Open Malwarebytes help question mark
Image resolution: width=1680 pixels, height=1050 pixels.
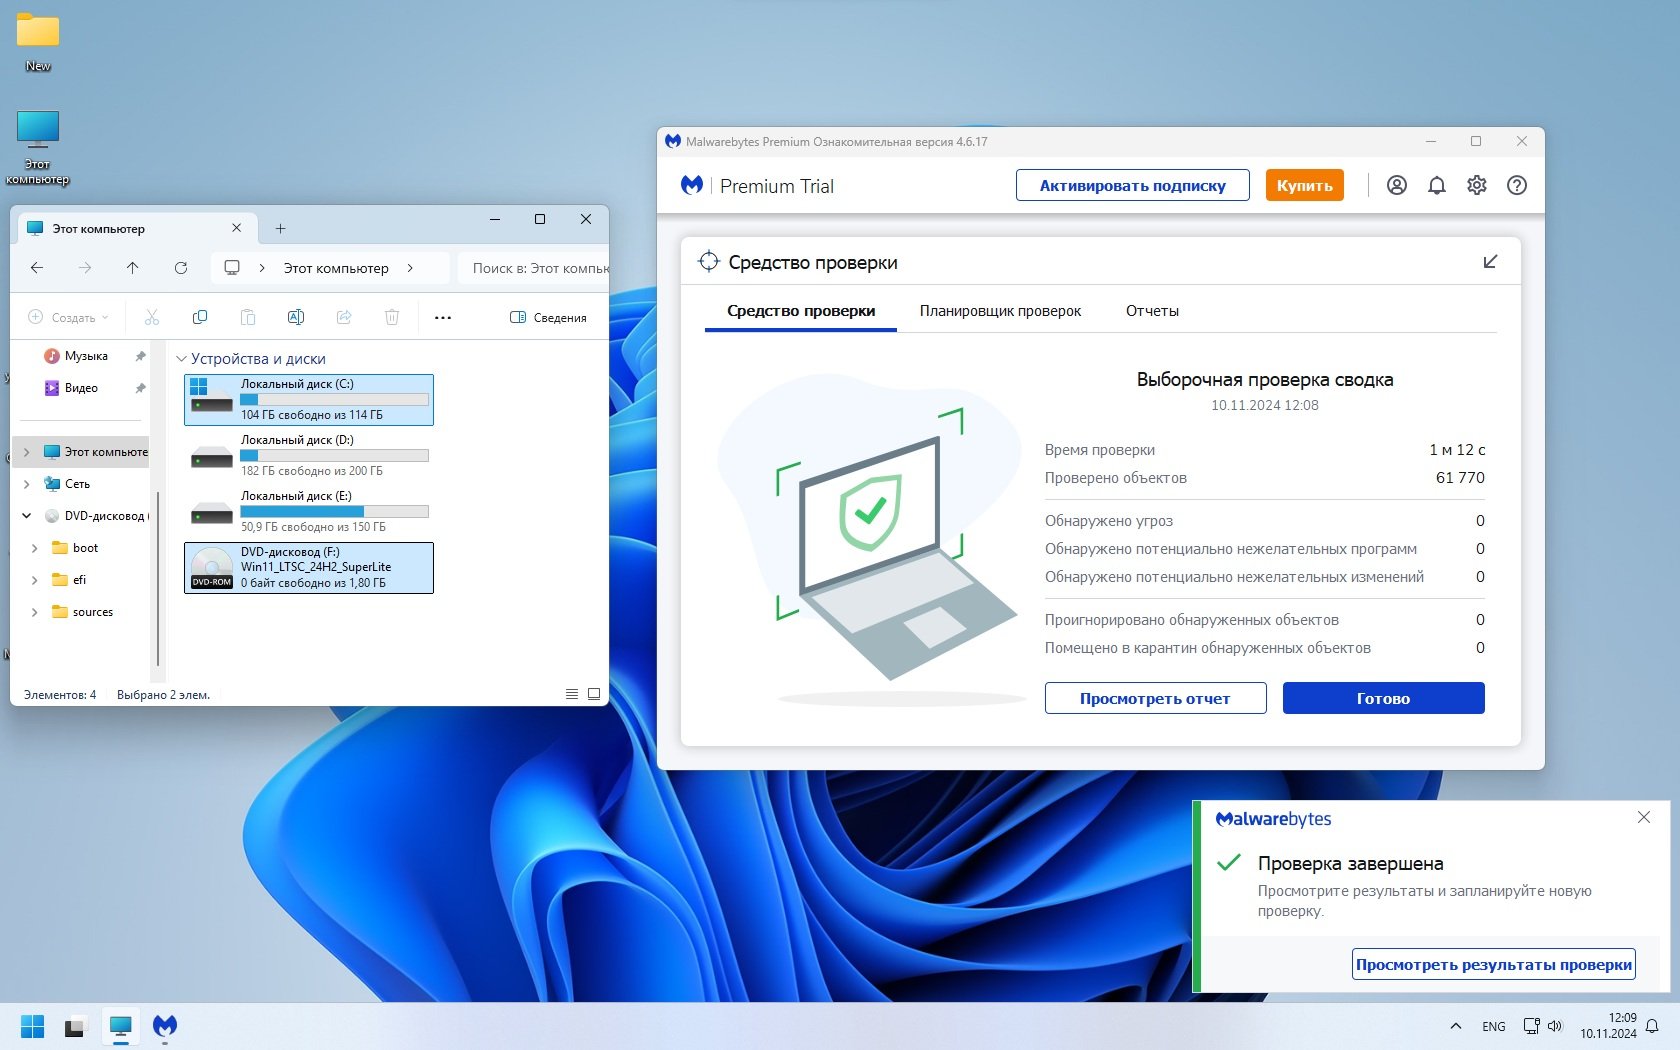(1517, 185)
